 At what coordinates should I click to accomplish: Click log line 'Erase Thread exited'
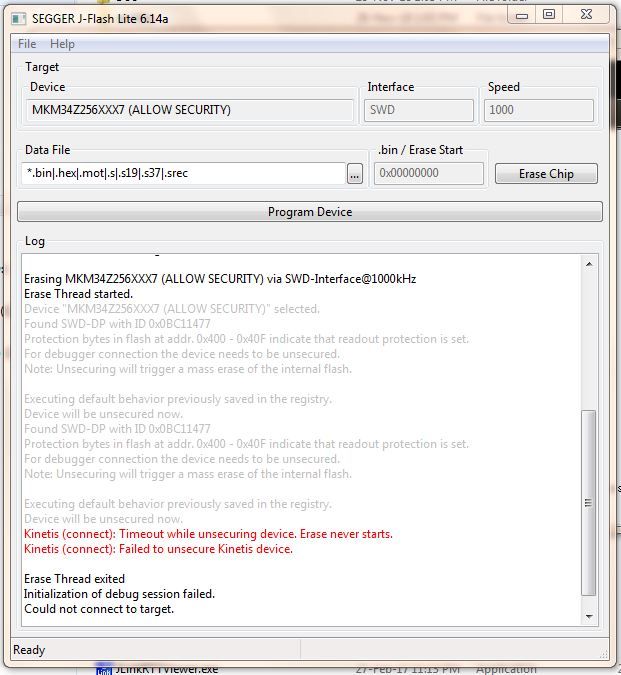[x=74, y=579]
